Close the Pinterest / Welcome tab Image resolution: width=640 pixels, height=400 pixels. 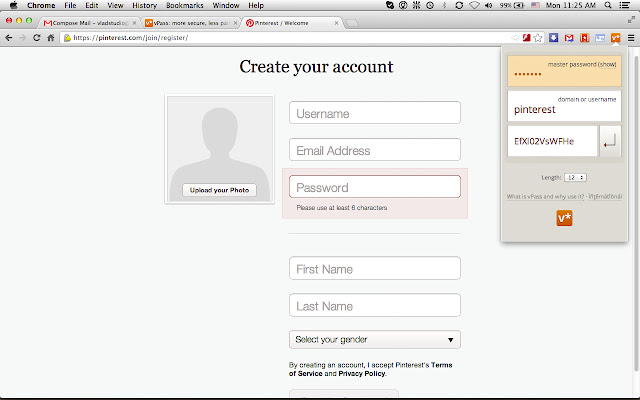336,23
